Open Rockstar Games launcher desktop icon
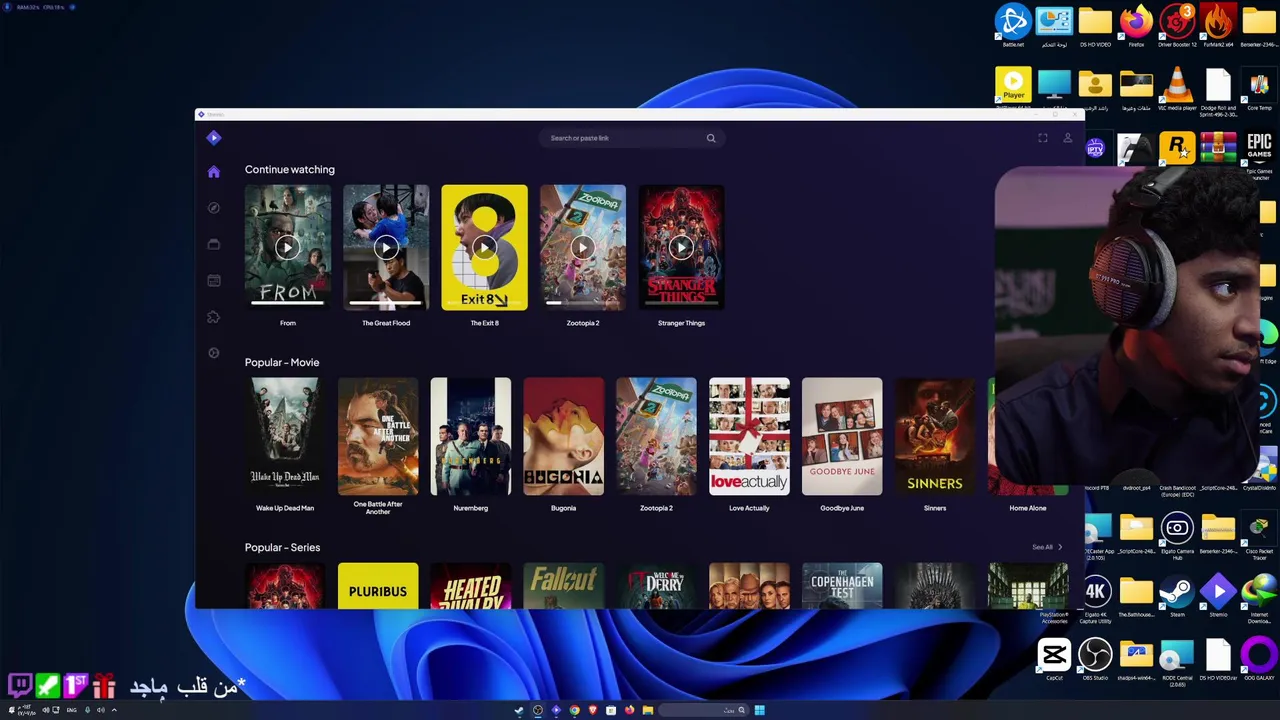 [x=1177, y=149]
